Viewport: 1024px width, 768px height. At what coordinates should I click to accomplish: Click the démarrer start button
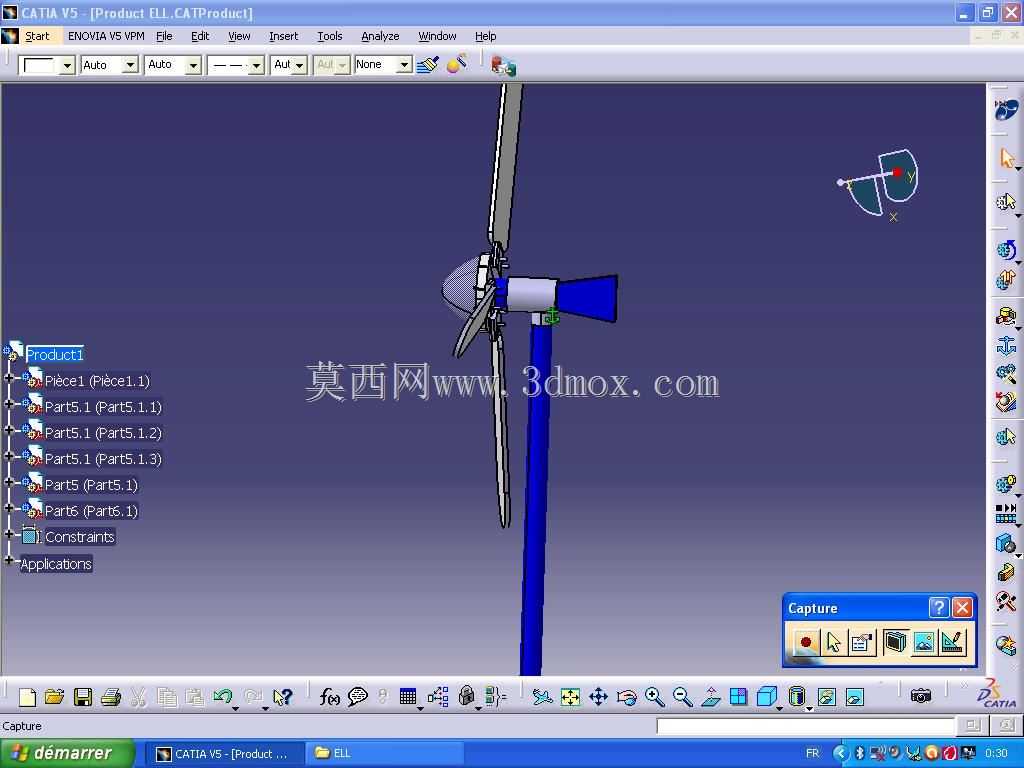[x=67, y=753]
